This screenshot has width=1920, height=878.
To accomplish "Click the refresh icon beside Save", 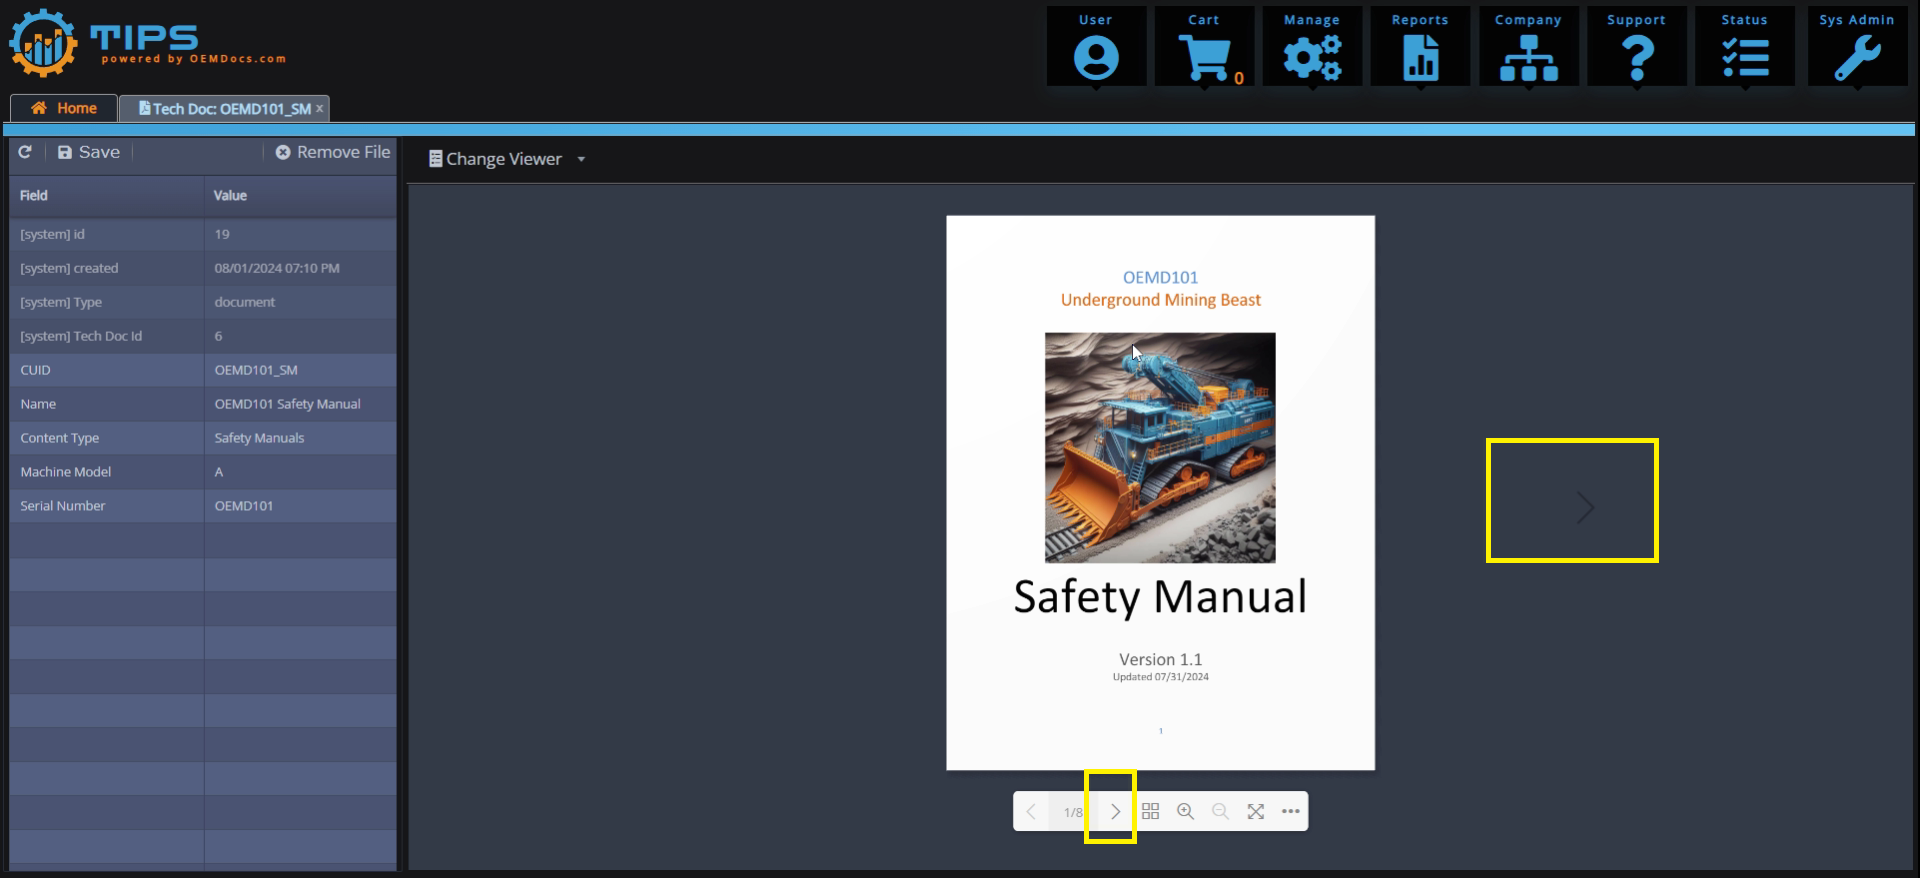I will coord(25,152).
